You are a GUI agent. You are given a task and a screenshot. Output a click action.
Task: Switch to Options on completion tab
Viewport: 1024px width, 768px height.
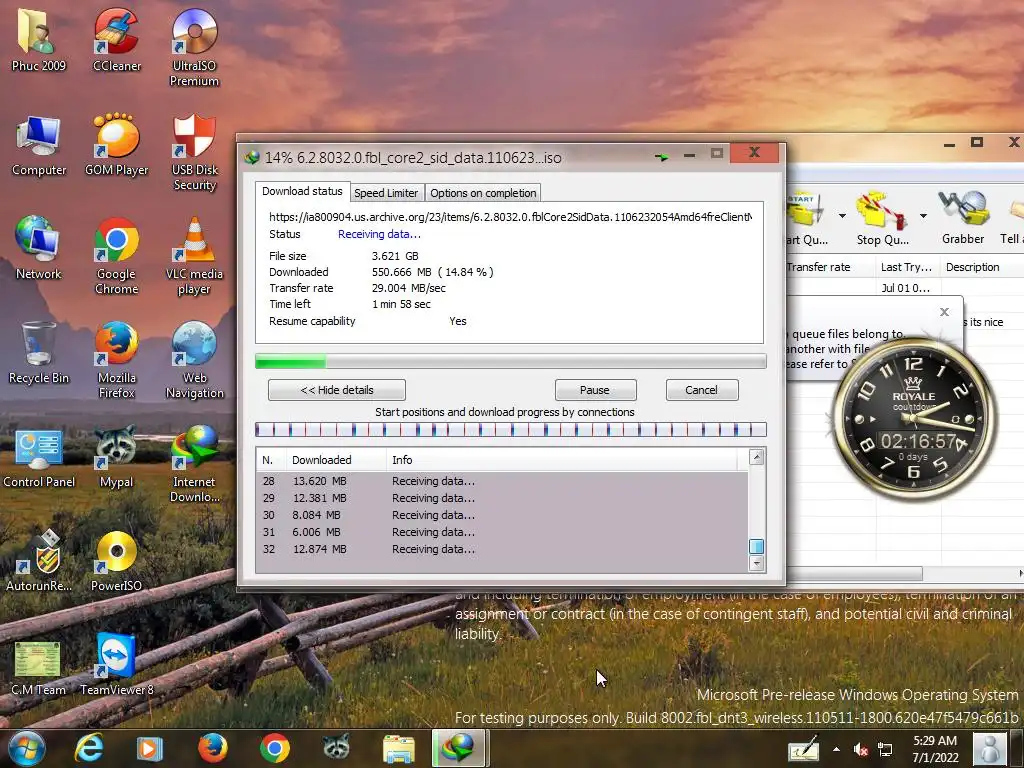point(483,193)
